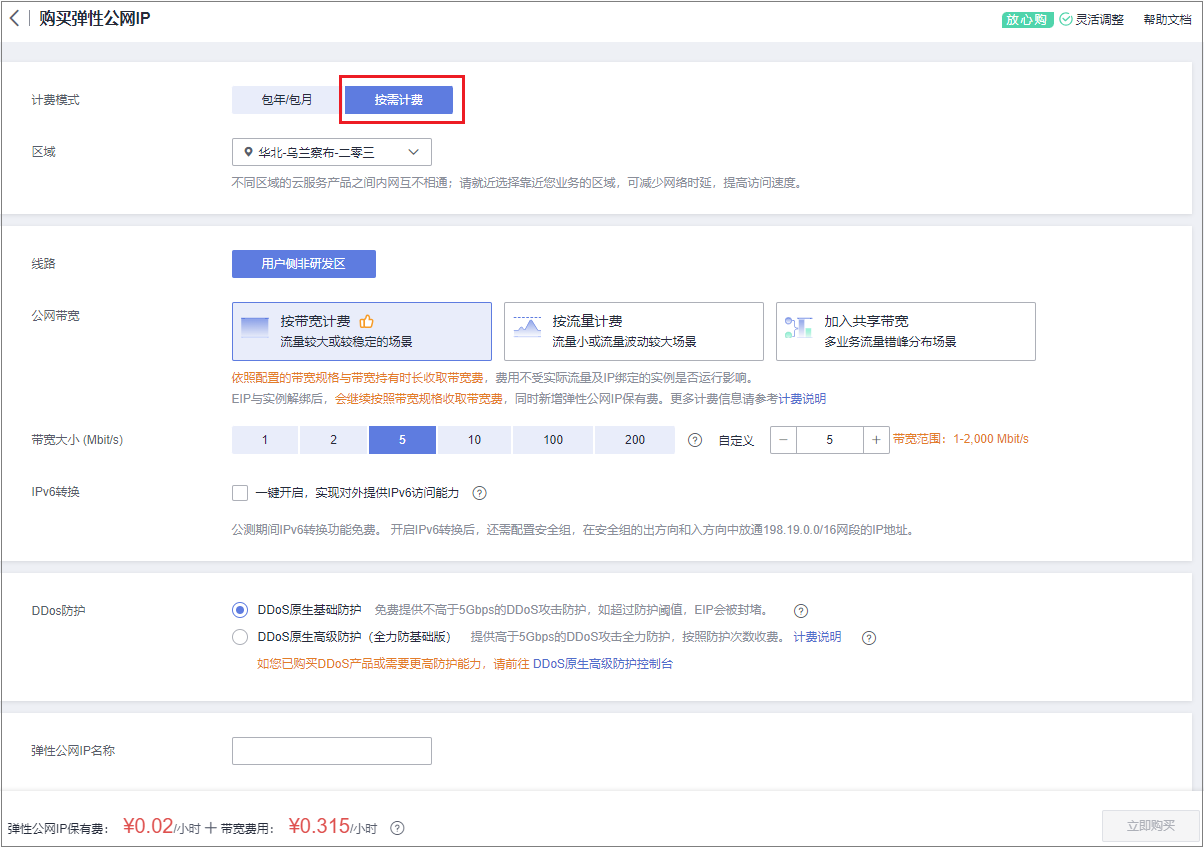Open 帮助文档 link in header
Screen dimensions: 1204x849
coord(1167,20)
